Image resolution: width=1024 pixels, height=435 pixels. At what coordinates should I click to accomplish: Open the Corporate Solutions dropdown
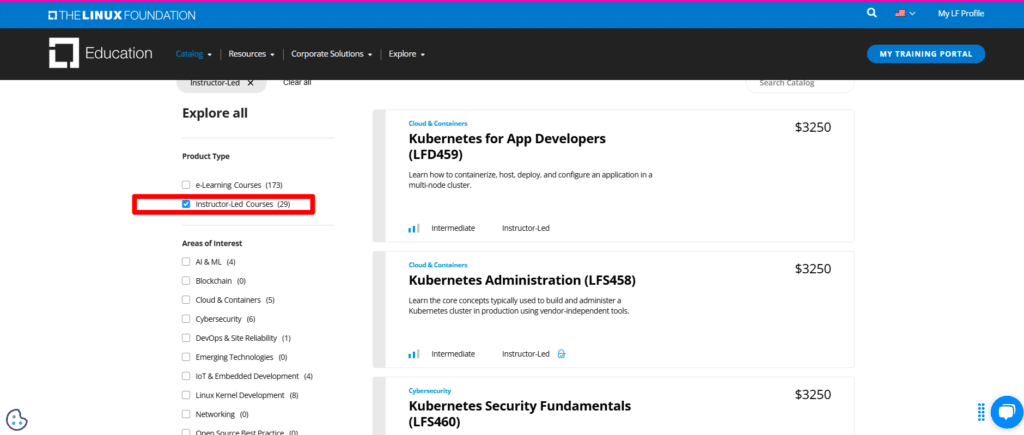coord(332,54)
